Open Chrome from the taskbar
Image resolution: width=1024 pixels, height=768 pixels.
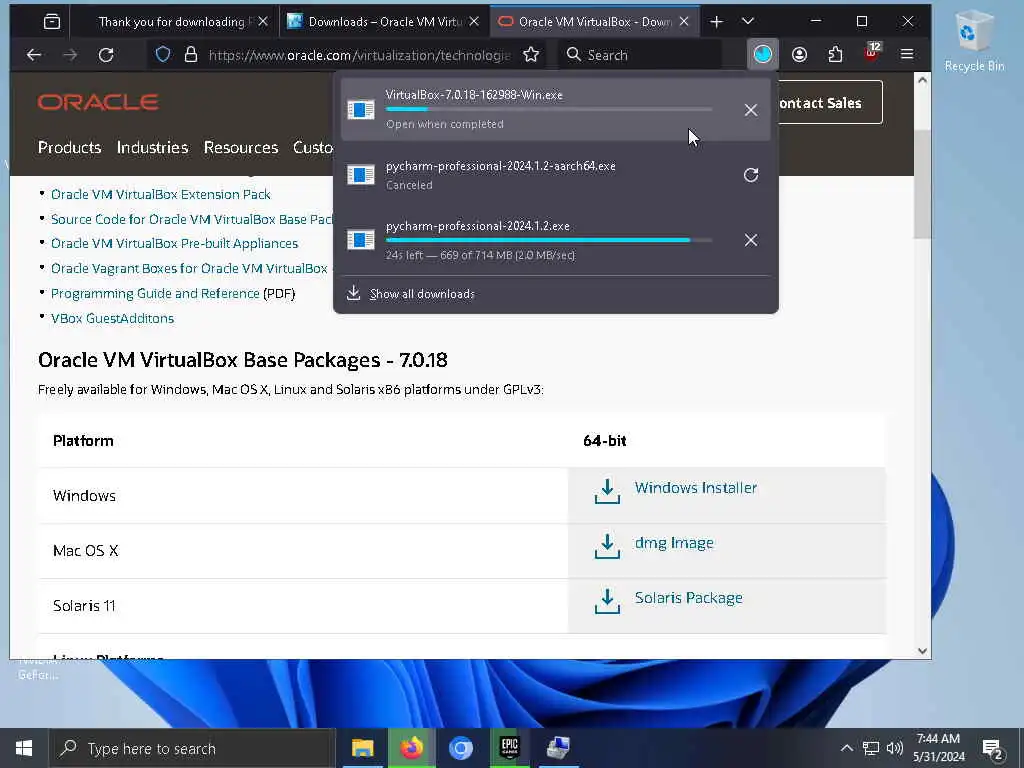[460, 748]
